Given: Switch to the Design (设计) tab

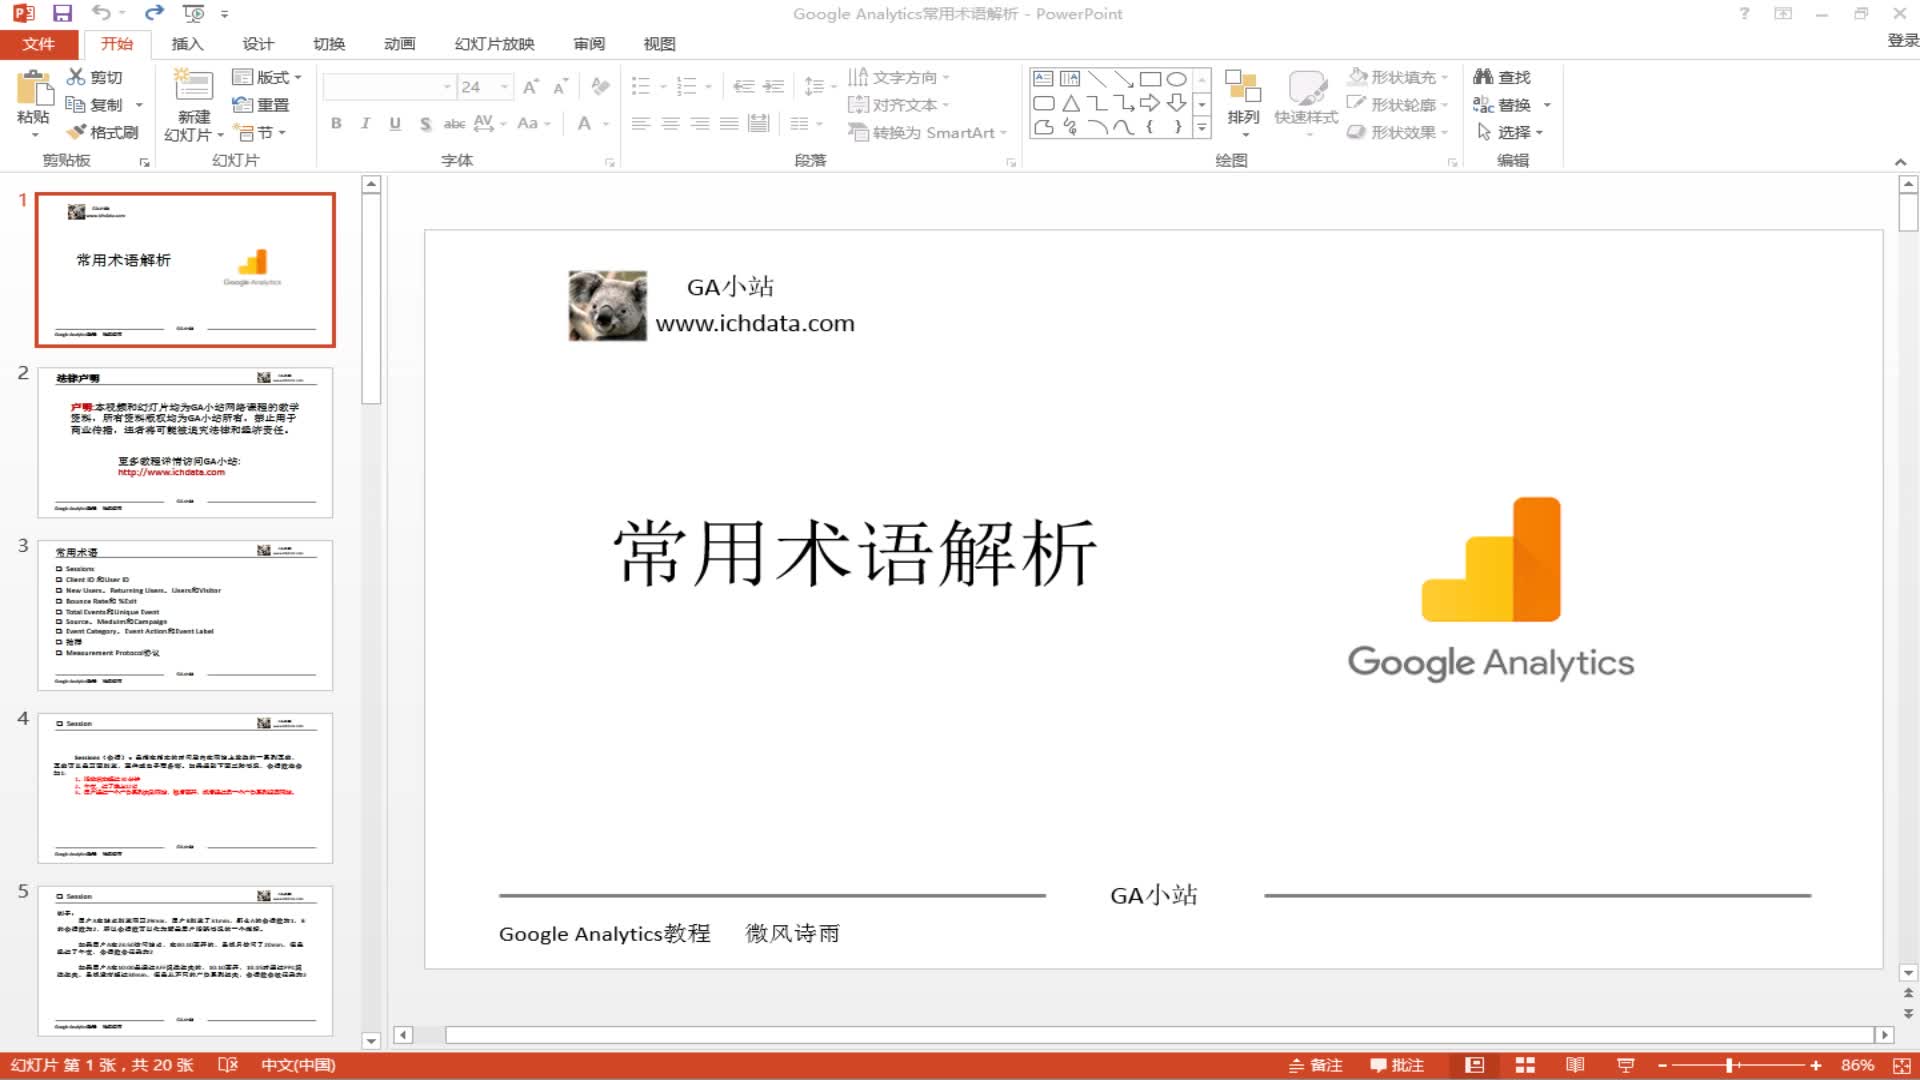Looking at the screenshot, I should tap(258, 44).
